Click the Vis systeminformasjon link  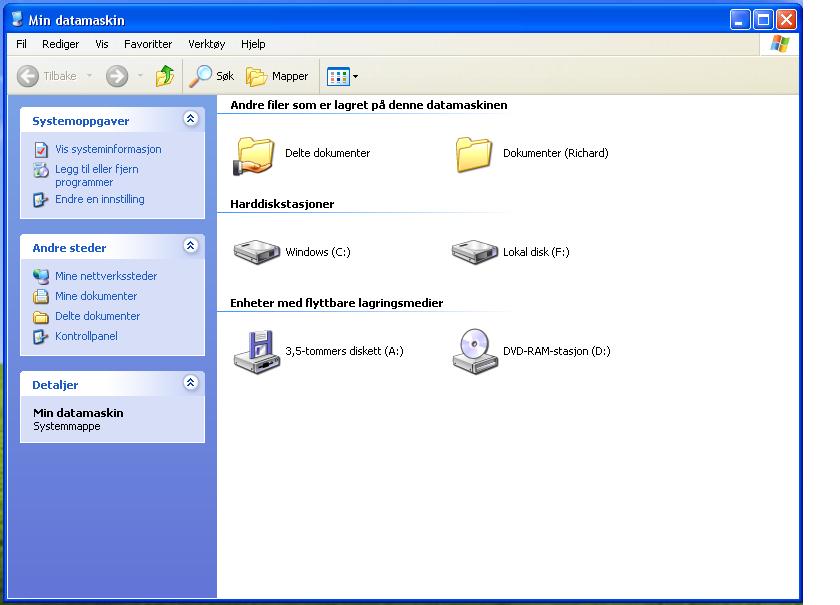coord(108,149)
